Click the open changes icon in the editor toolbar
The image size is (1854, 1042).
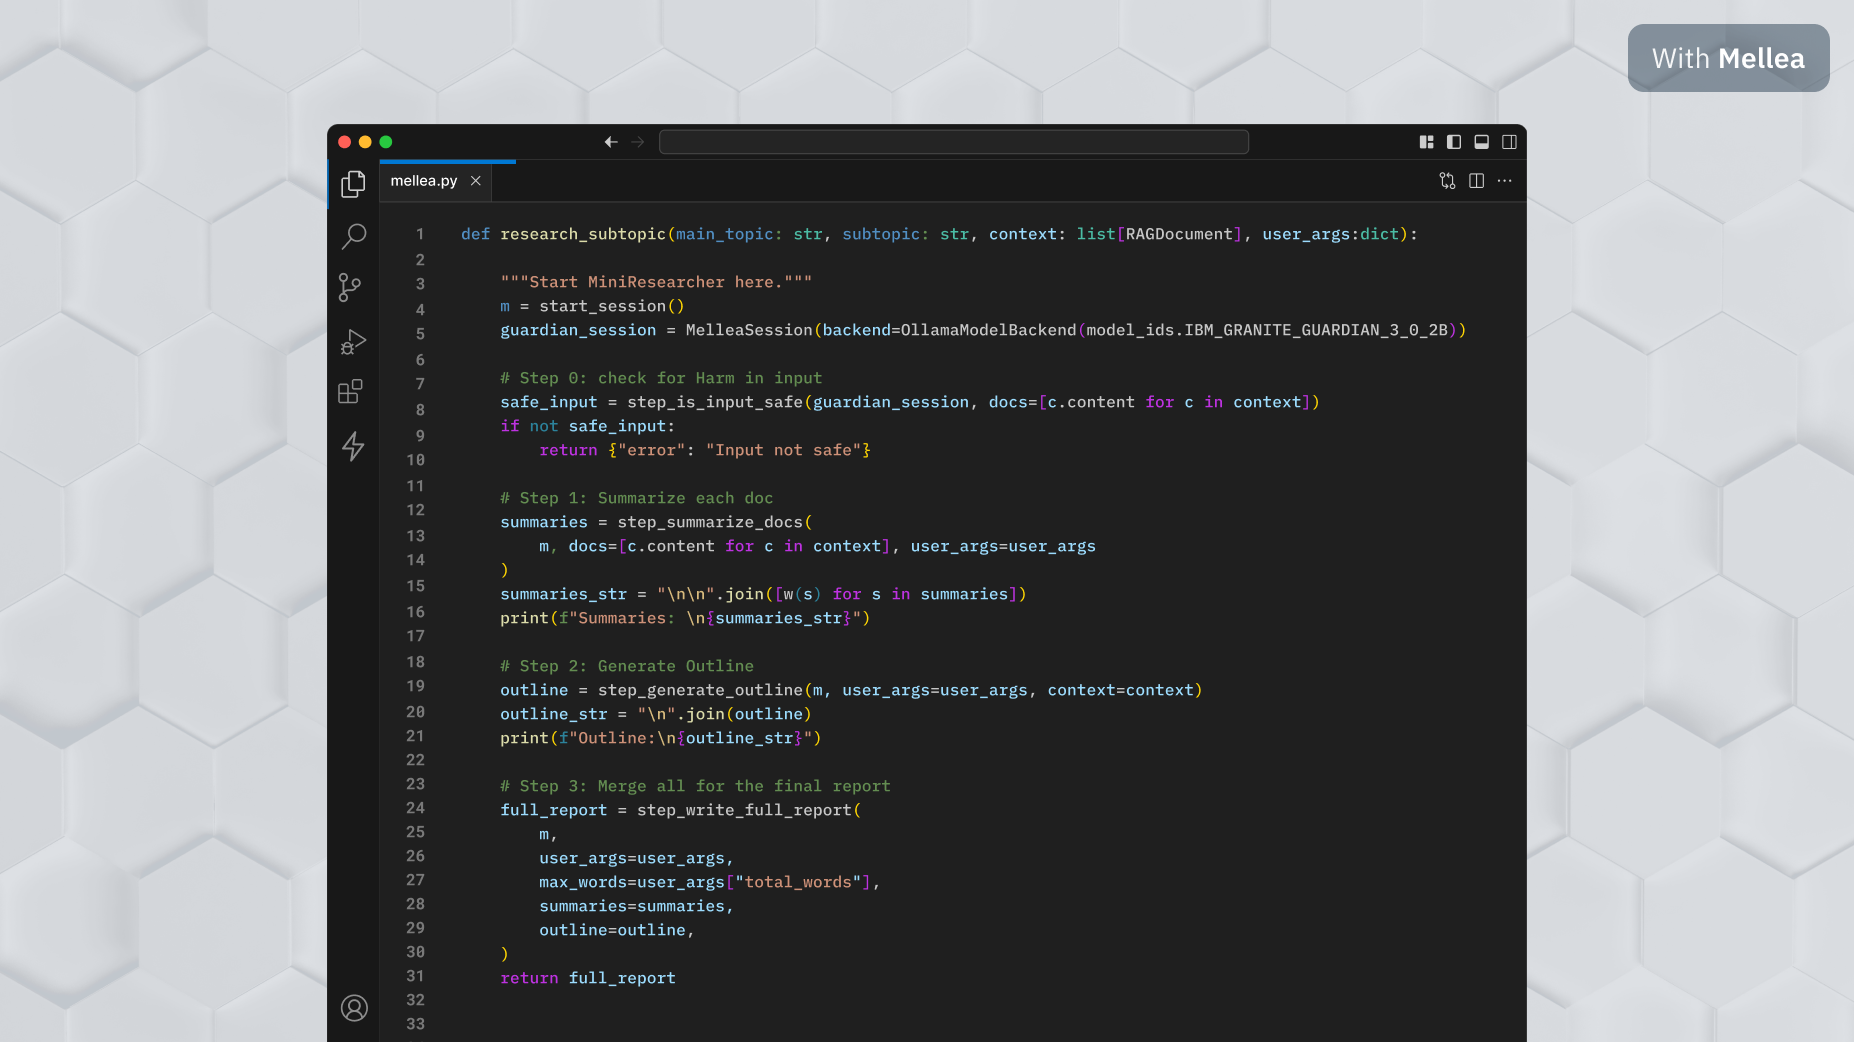pyautogui.click(x=1447, y=181)
